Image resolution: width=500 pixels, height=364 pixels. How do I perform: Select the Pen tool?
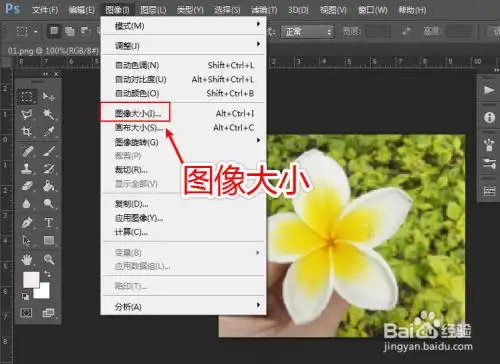click(x=27, y=222)
